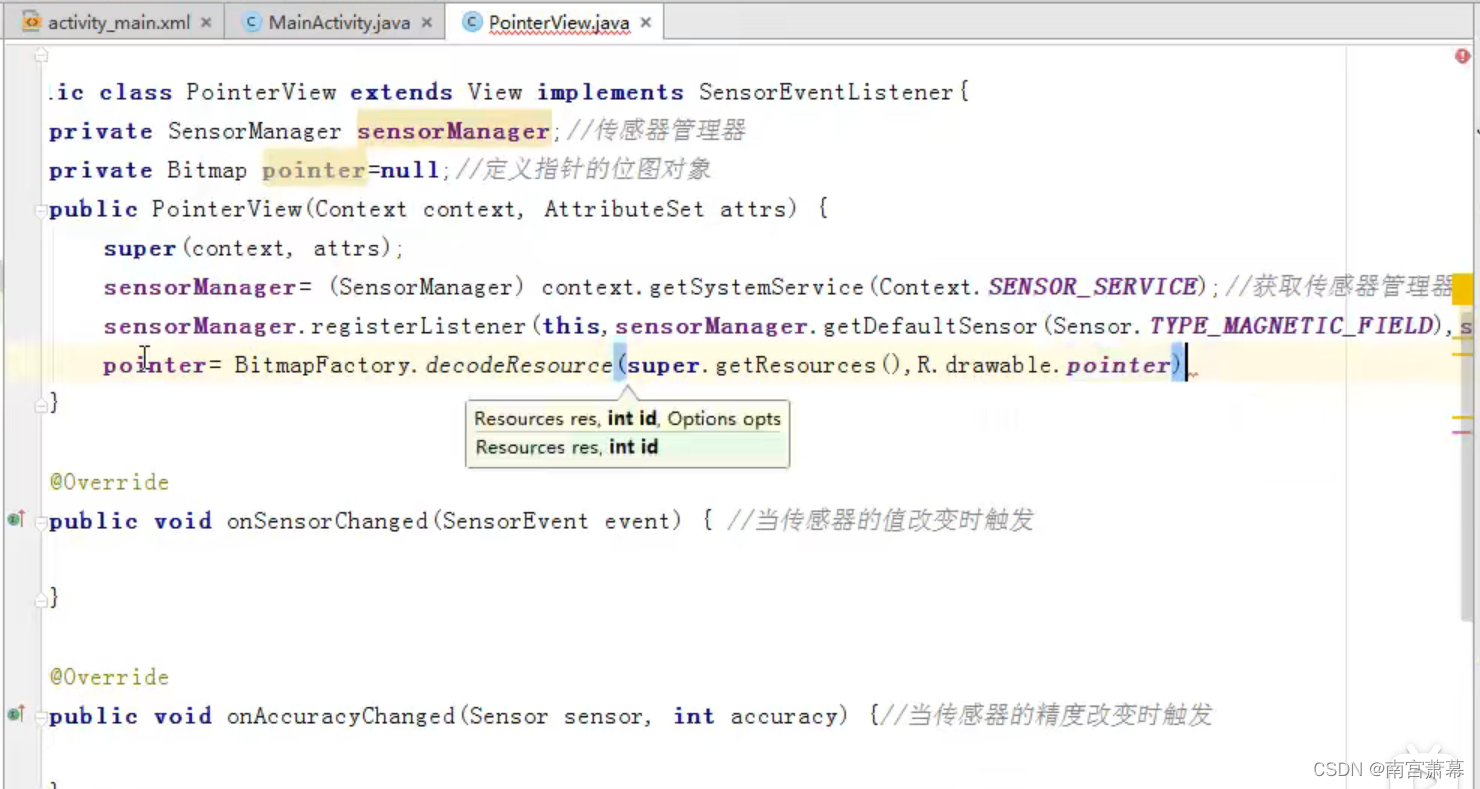Select the PointerView.java tab
The width and height of the screenshot is (1480, 789).
click(555, 22)
